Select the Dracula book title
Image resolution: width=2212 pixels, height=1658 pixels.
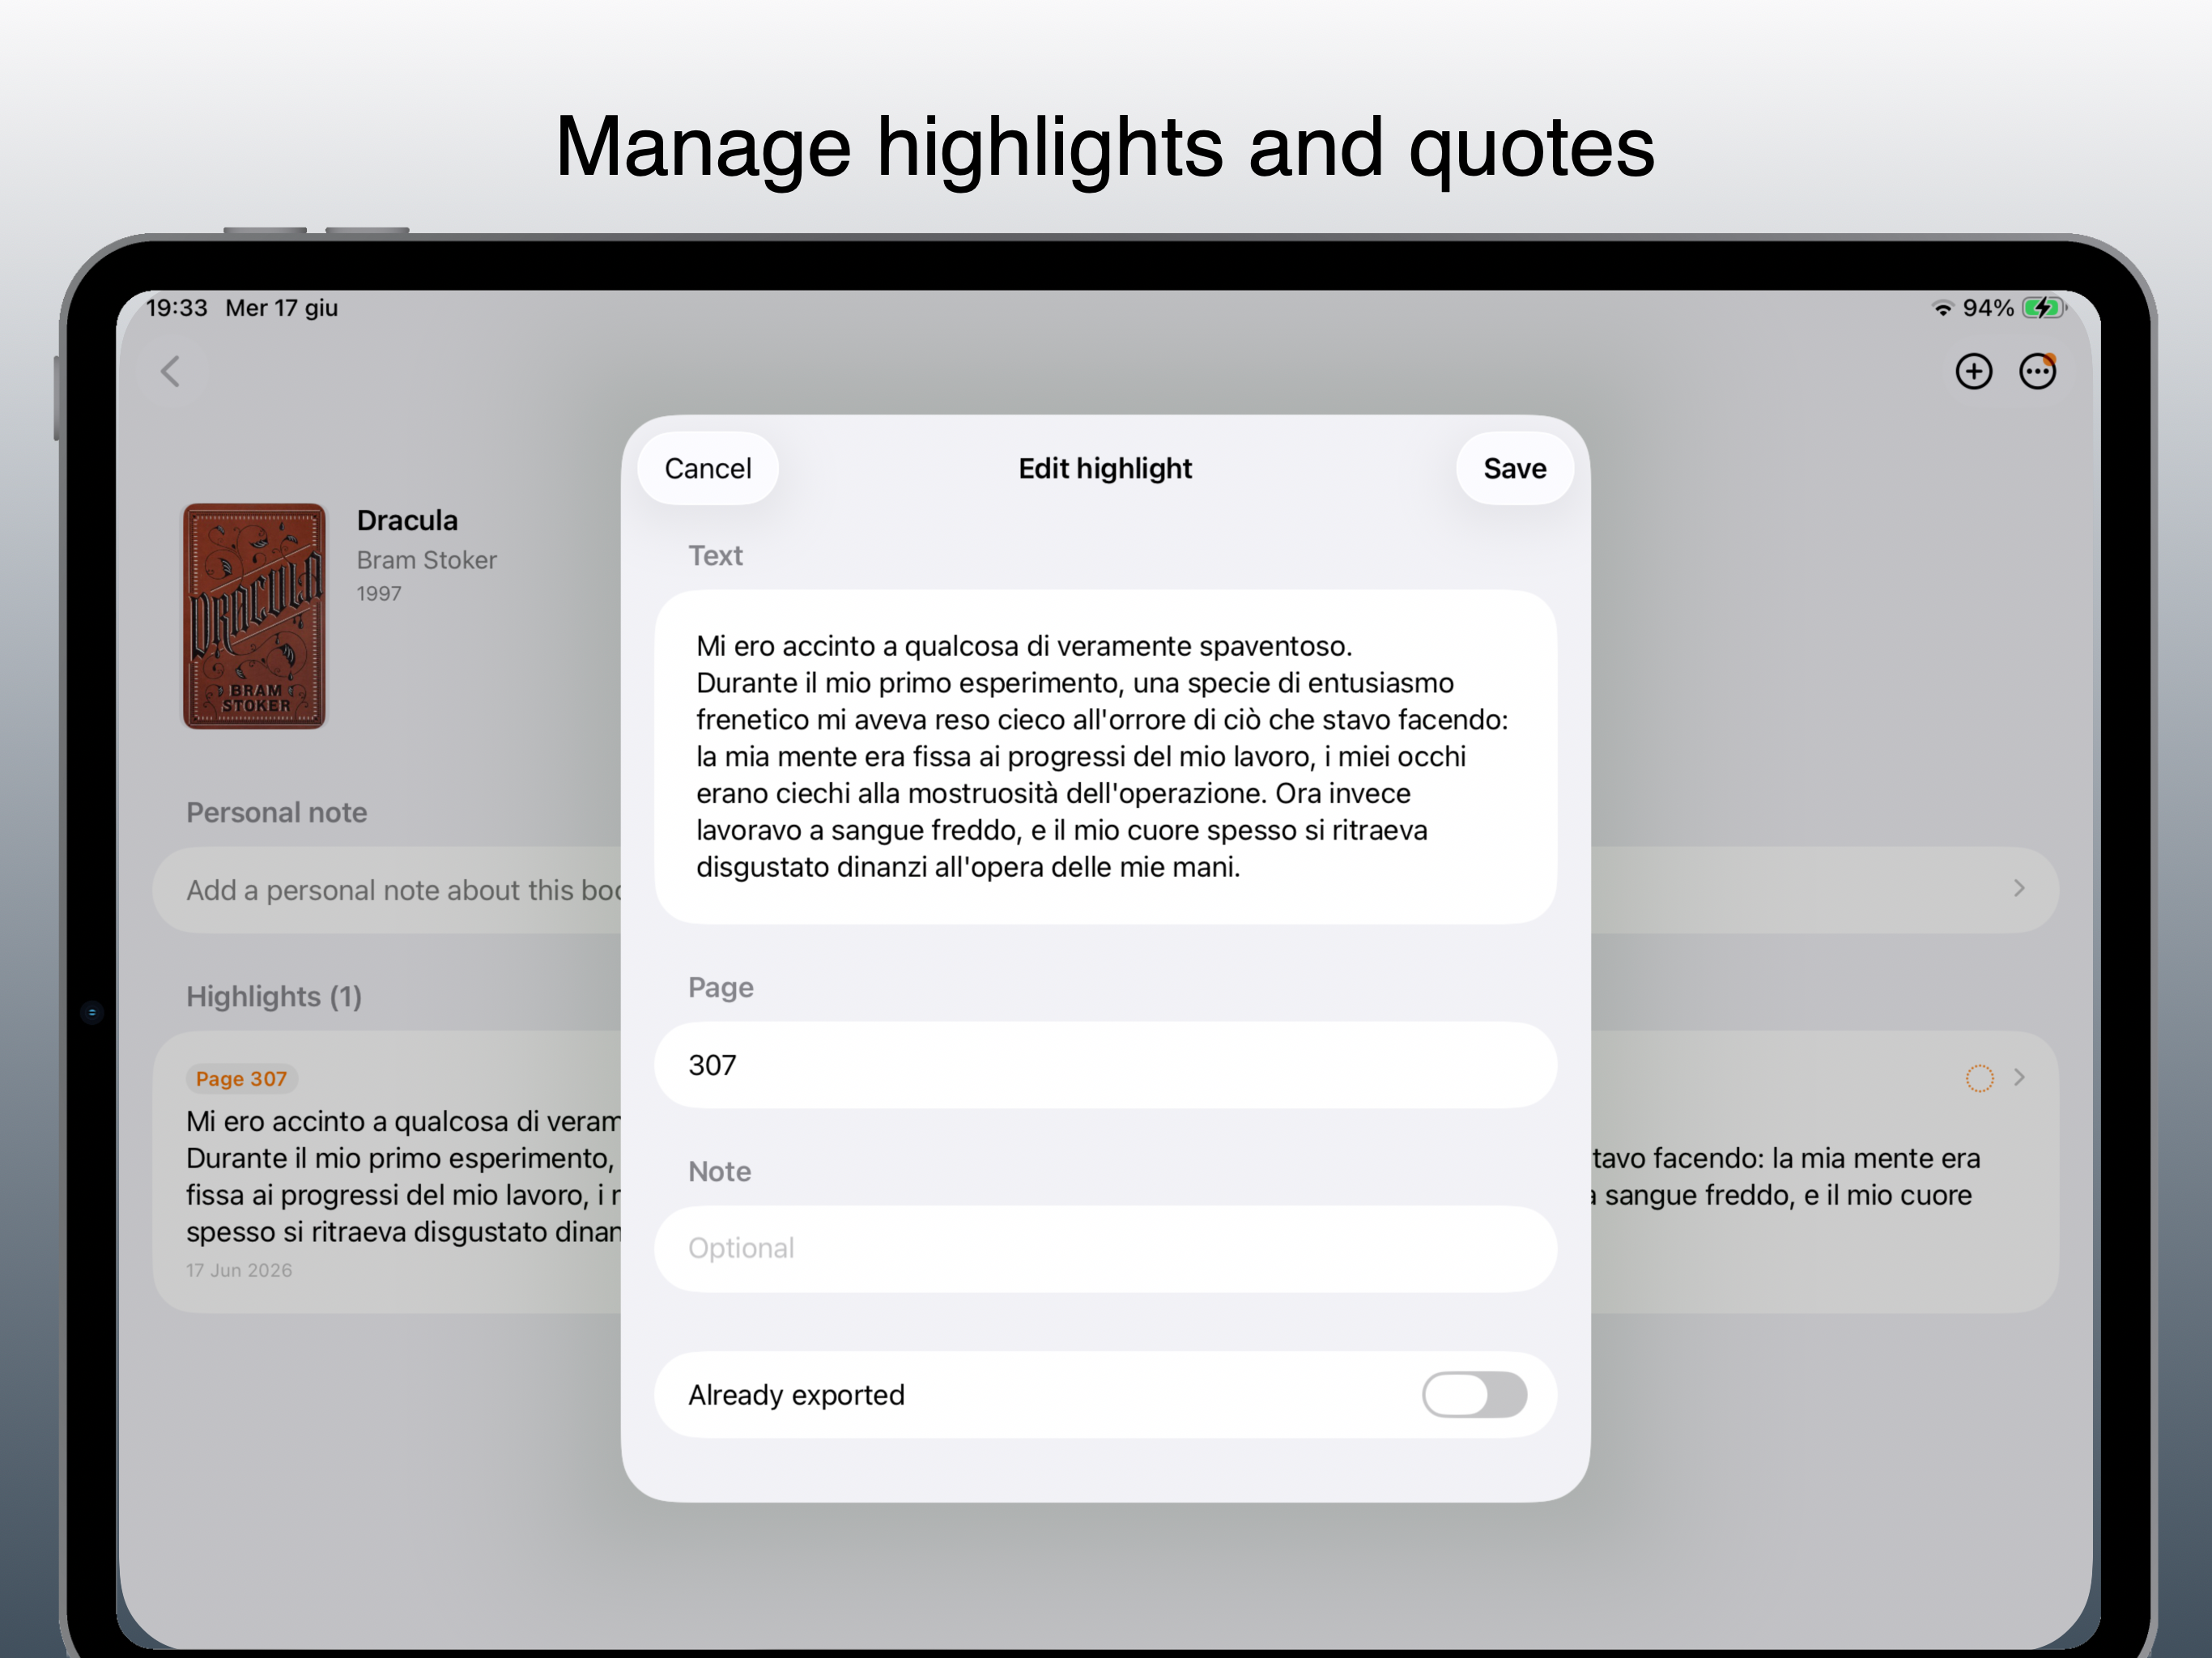pyautogui.click(x=407, y=520)
